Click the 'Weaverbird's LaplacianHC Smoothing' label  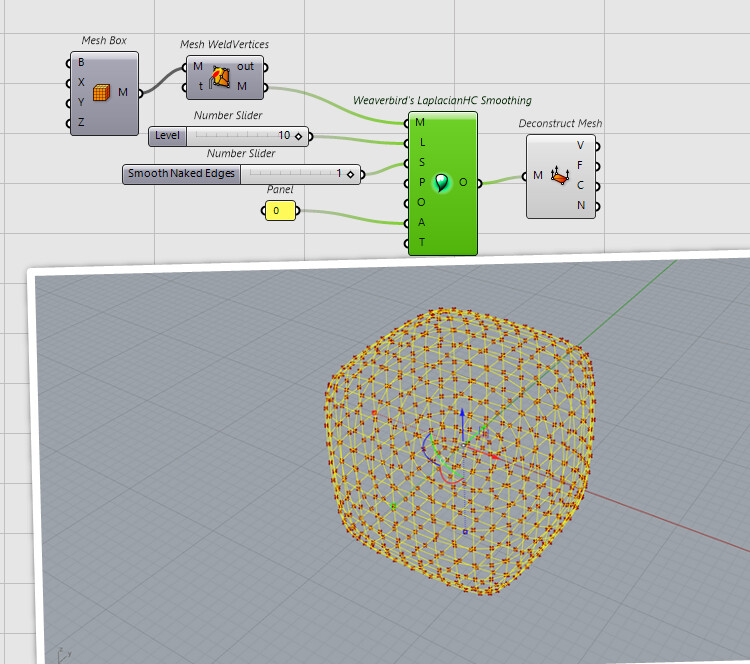[x=442, y=100]
